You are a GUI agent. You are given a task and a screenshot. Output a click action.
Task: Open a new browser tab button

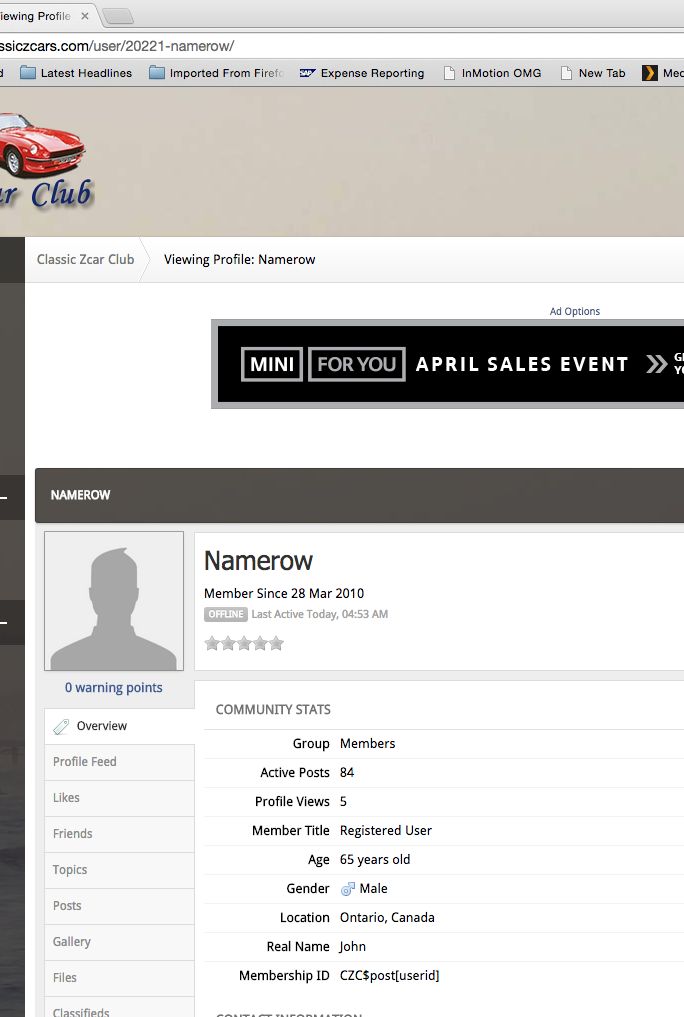click(118, 16)
